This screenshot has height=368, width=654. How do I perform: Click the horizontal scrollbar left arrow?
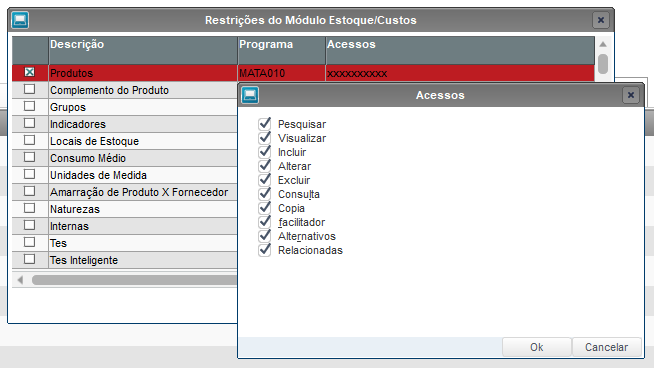pyautogui.click(x=20, y=280)
